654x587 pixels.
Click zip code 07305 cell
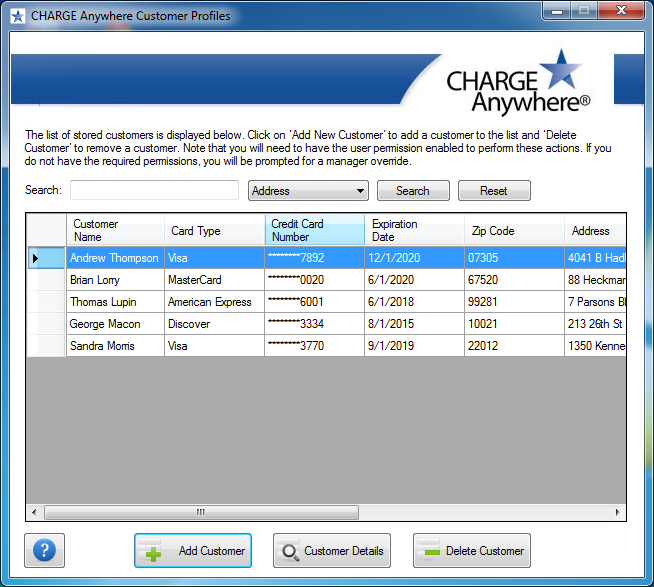(514, 258)
